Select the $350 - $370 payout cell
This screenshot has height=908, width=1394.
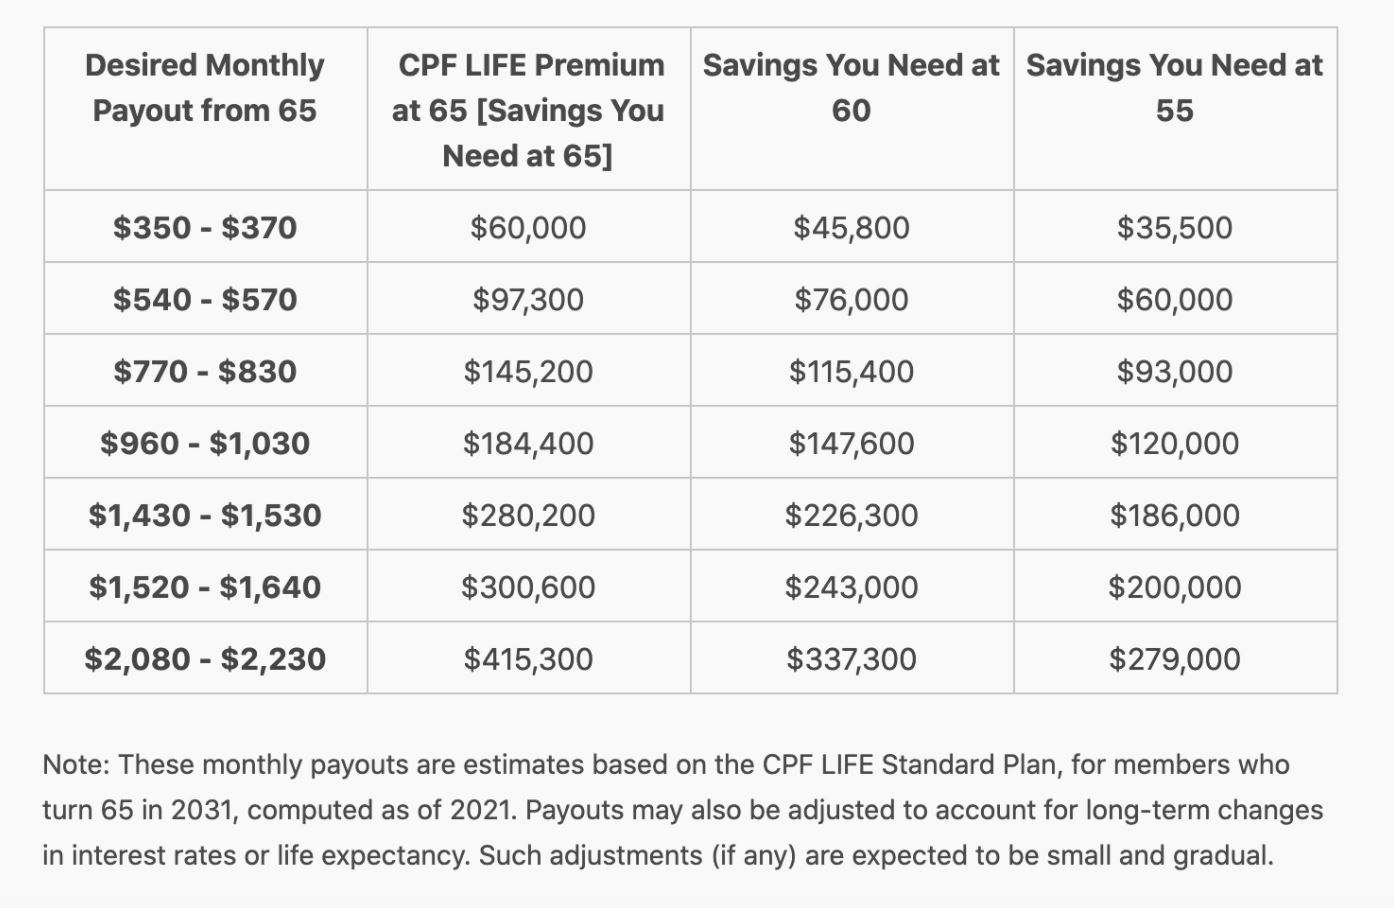pyautogui.click(x=205, y=227)
